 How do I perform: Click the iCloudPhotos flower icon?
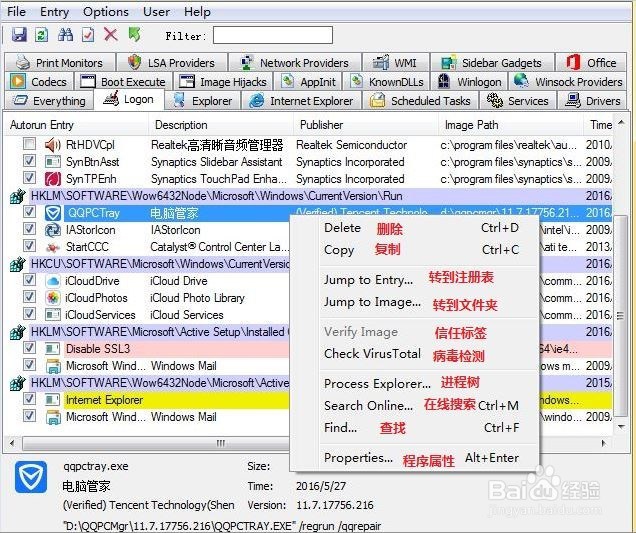tap(53, 298)
